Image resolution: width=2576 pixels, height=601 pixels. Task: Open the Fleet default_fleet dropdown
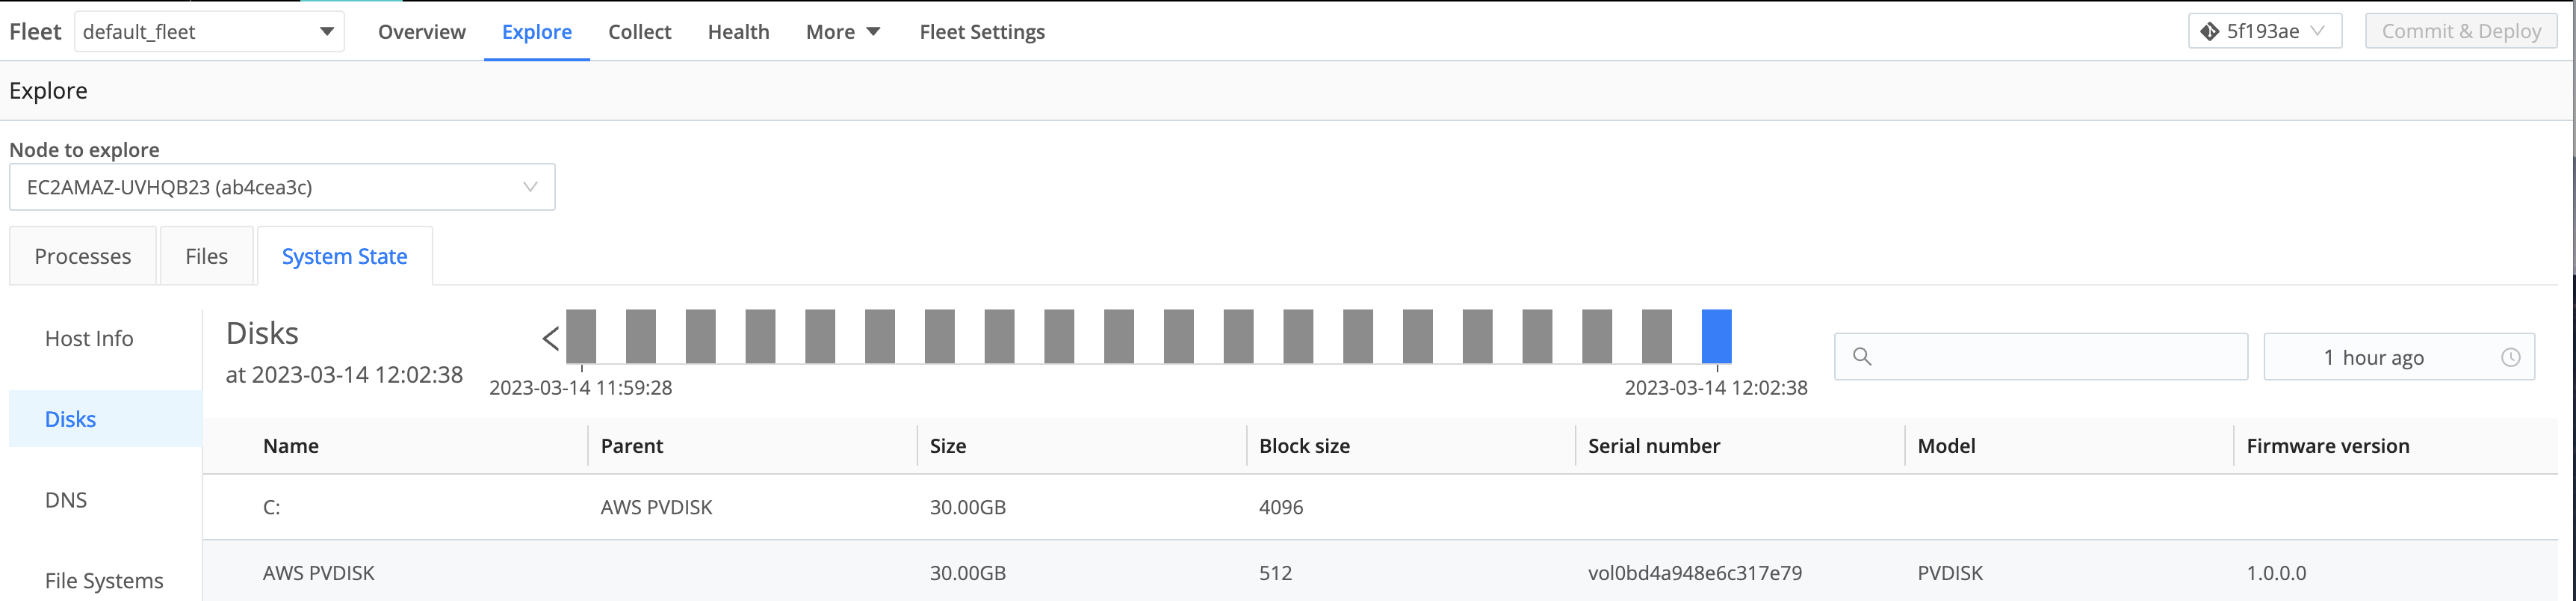(x=209, y=32)
